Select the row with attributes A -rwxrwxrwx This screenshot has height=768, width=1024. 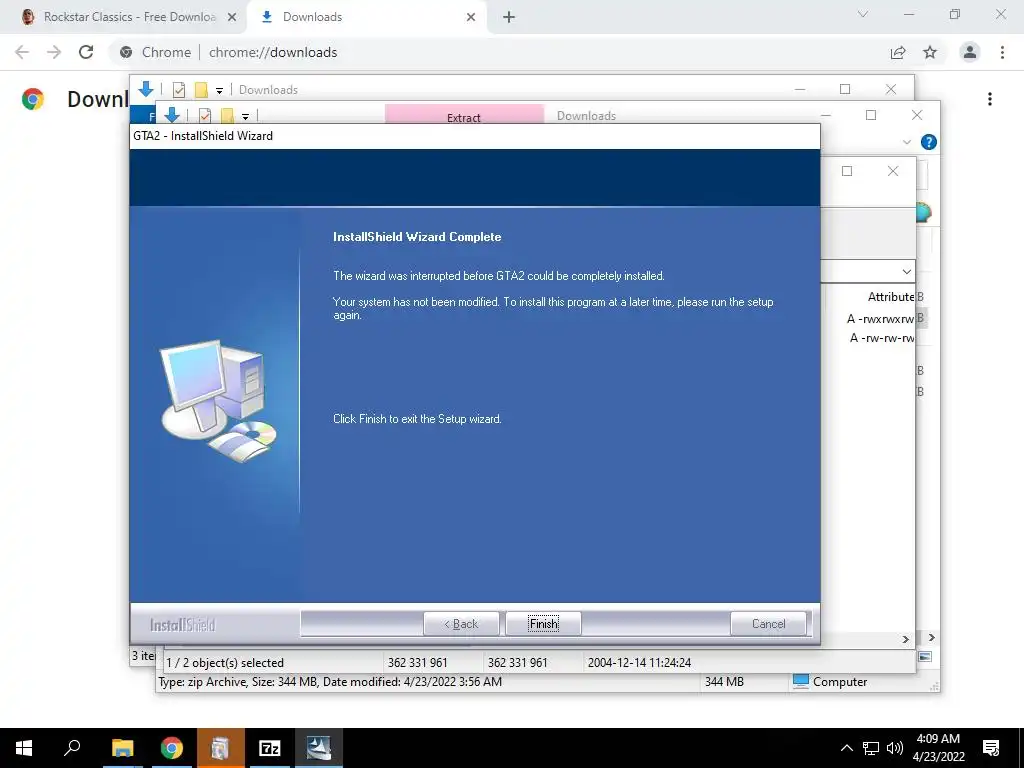coord(880,319)
